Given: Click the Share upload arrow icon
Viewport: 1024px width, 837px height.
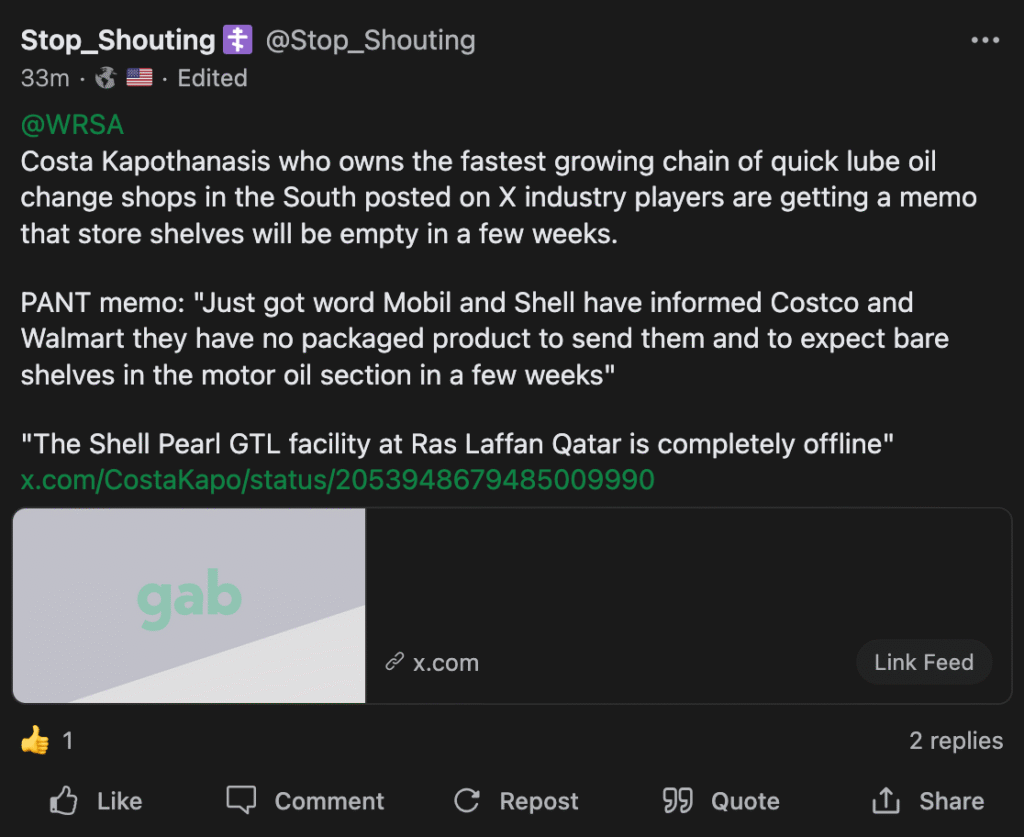Looking at the screenshot, I should point(886,800).
